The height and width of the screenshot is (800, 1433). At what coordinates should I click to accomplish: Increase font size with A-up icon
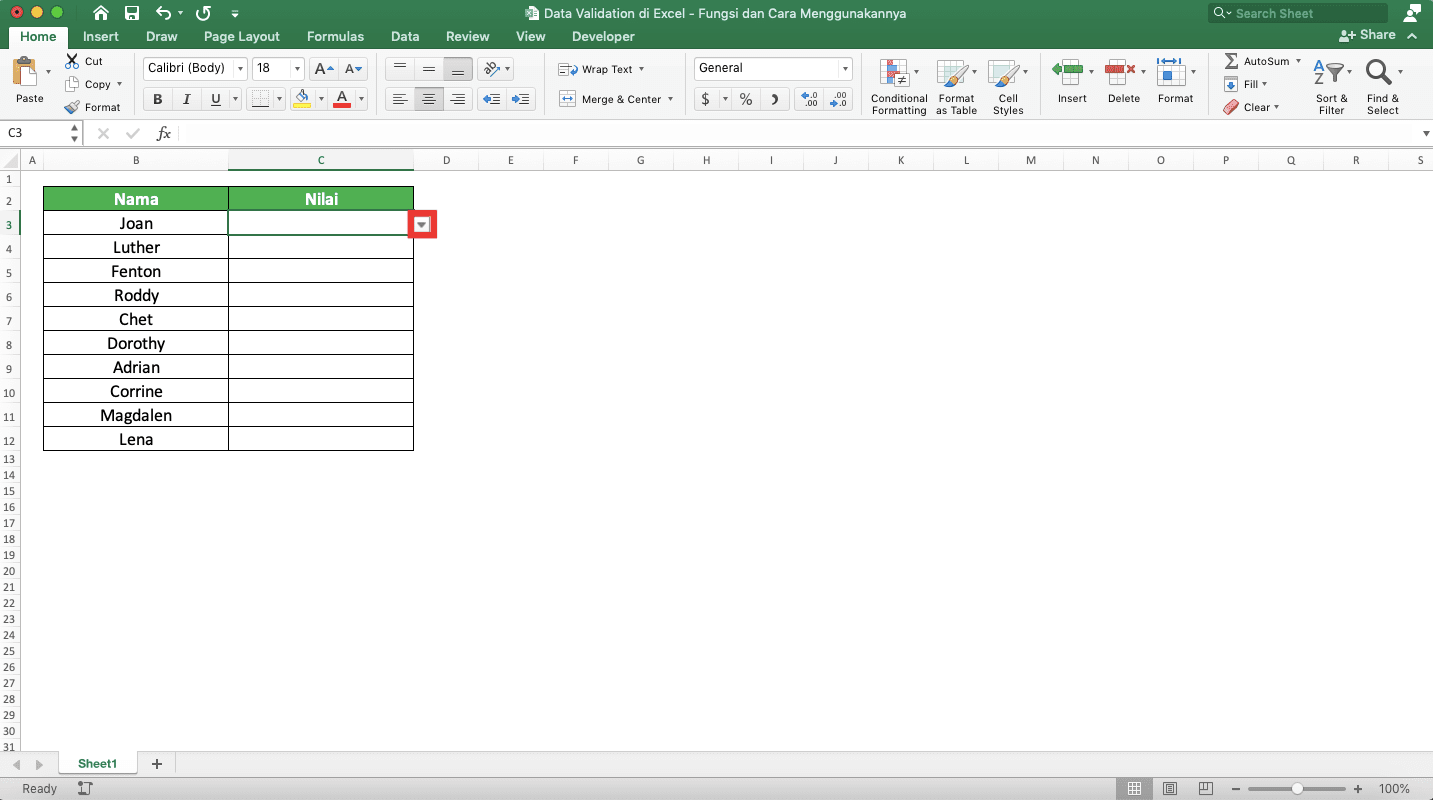pyautogui.click(x=323, y=69)
